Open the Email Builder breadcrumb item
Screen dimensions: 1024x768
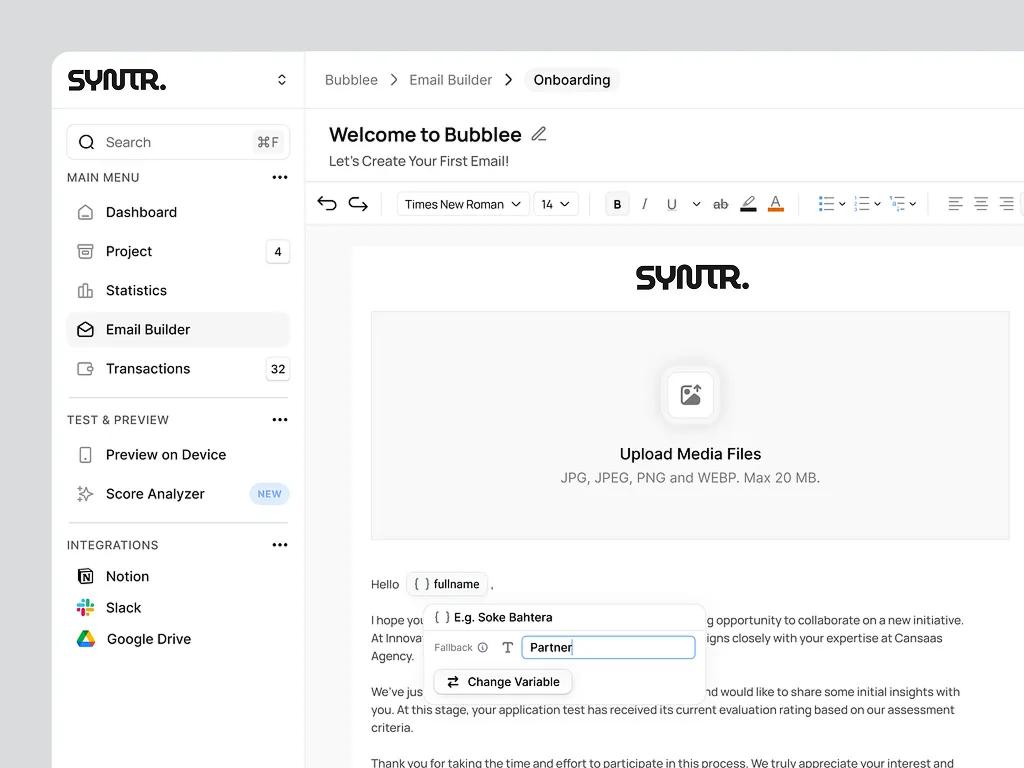[451, 79]
